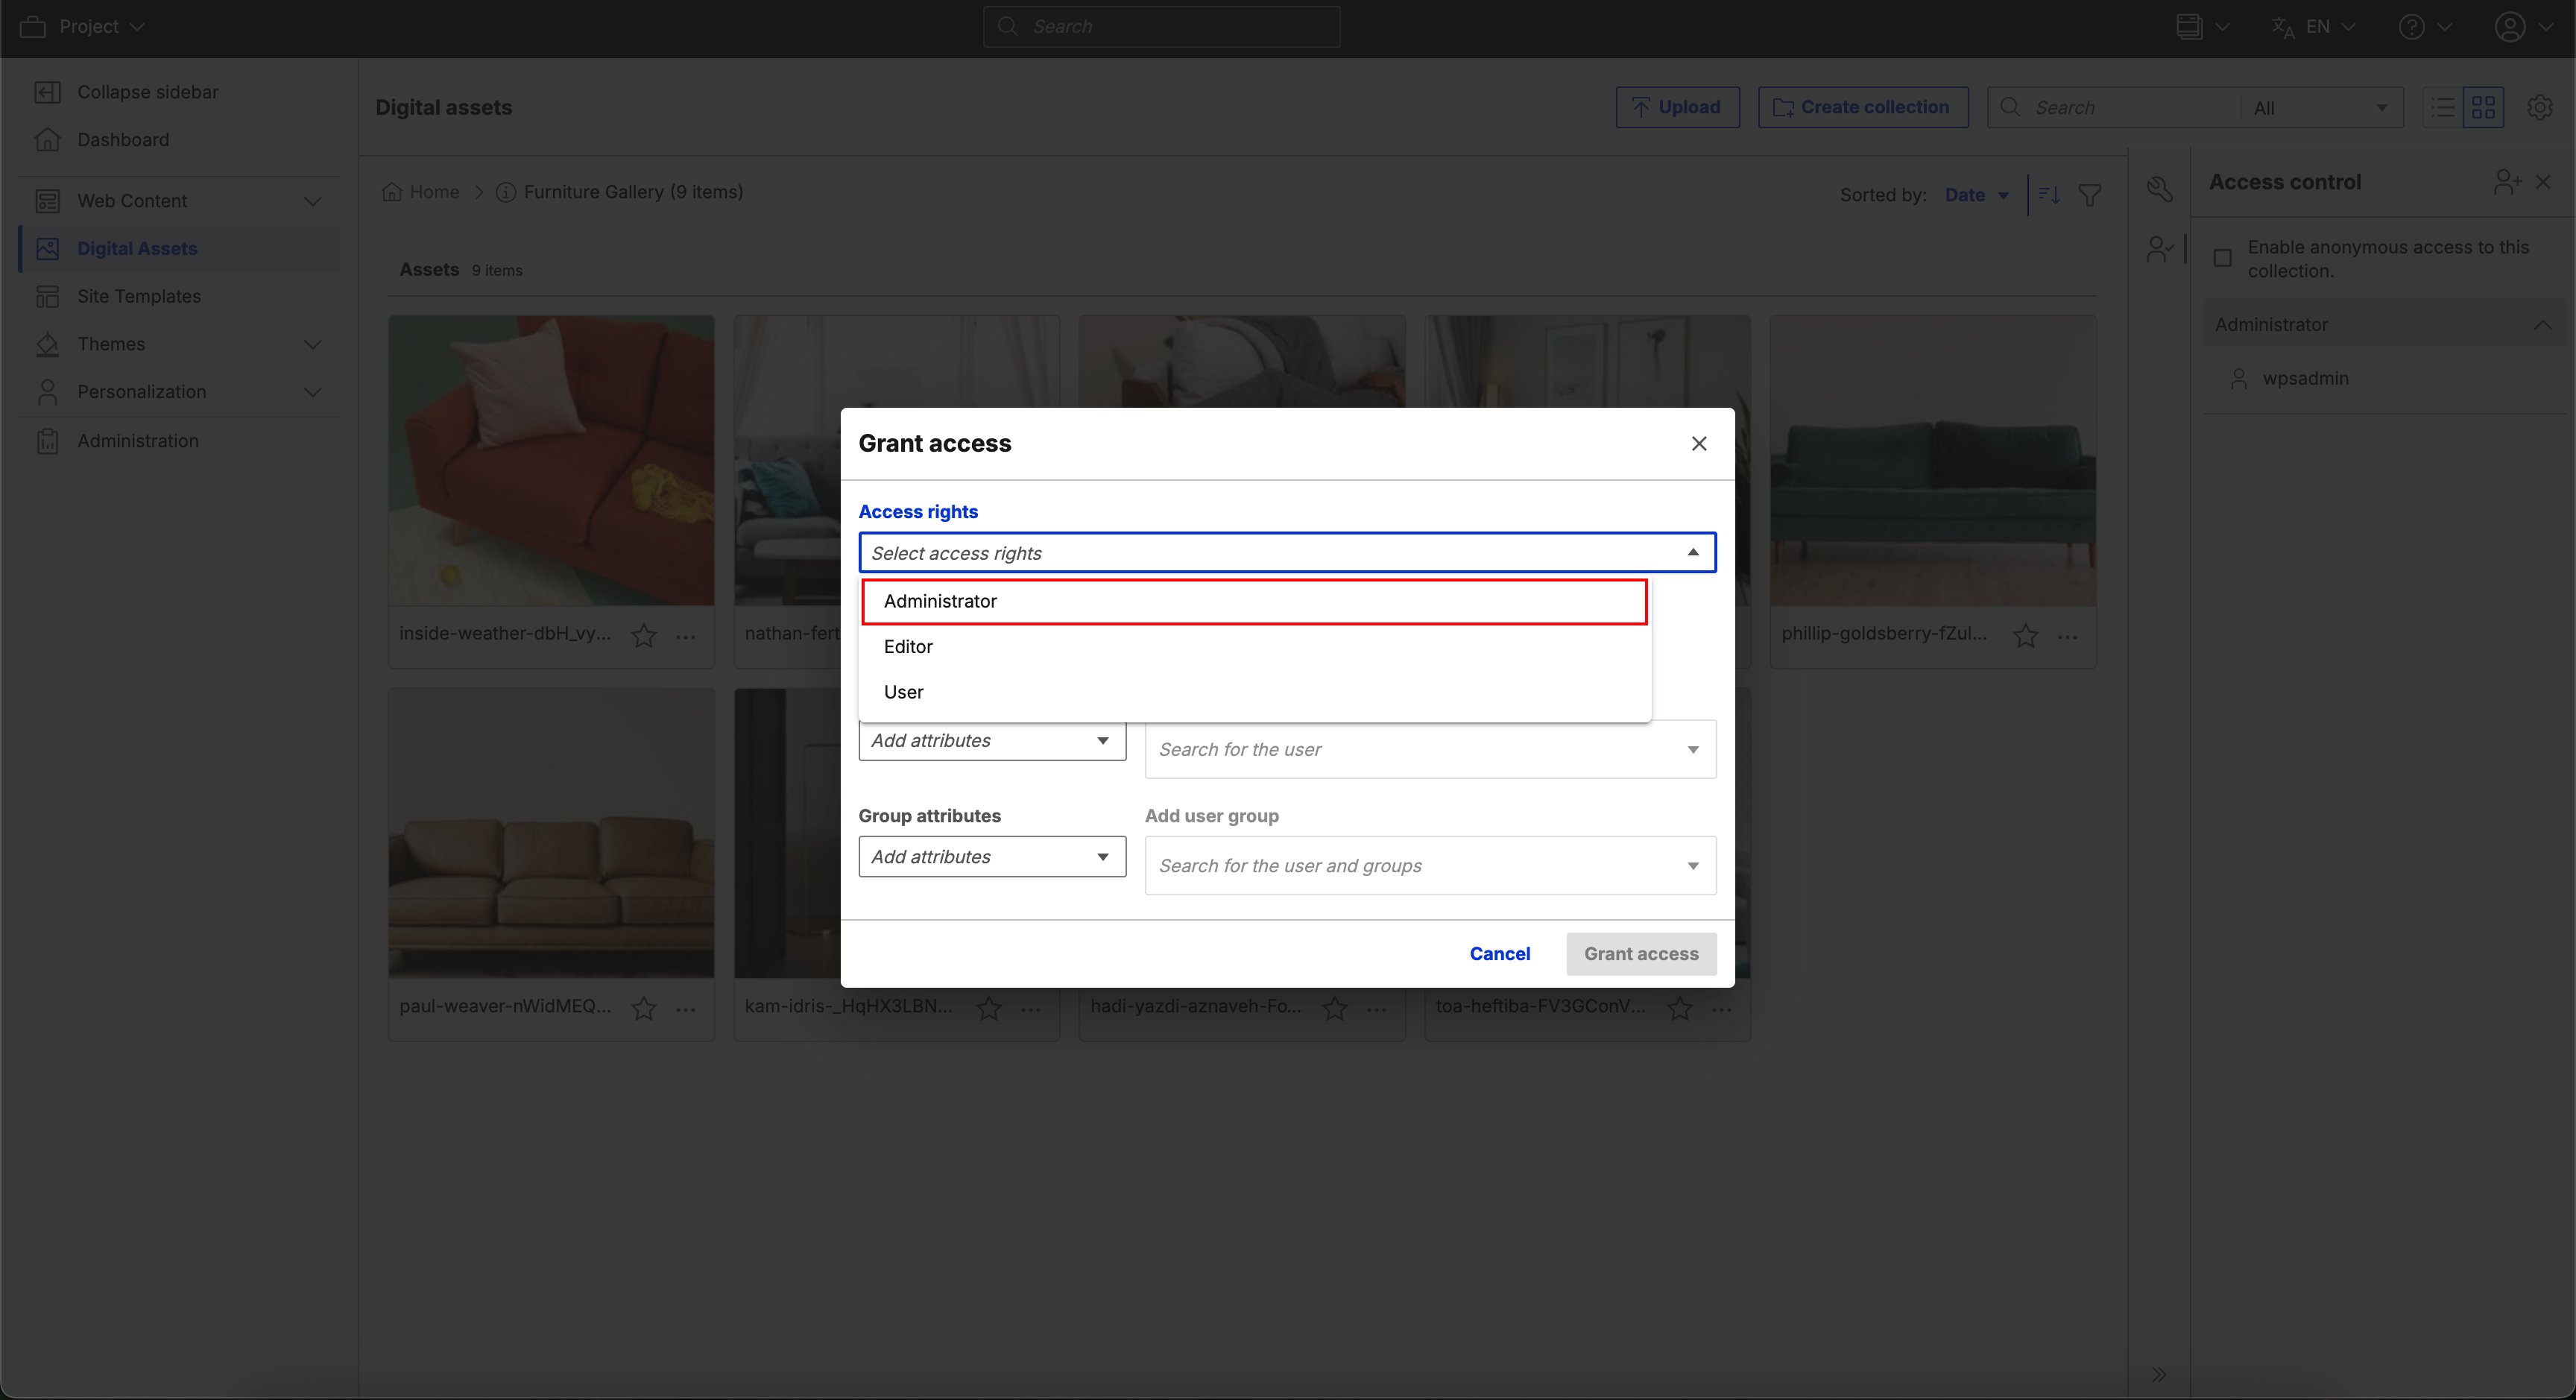The width and height of the screenshot is (2576, 1400).
Task: Select Editor from access rights list
Action: [908, 647]
